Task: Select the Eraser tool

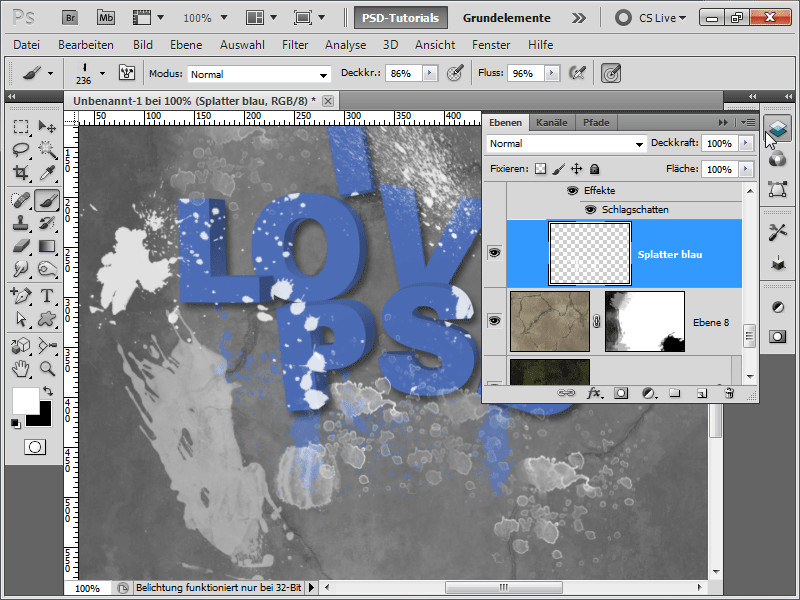Action: [x=21, y=246]
